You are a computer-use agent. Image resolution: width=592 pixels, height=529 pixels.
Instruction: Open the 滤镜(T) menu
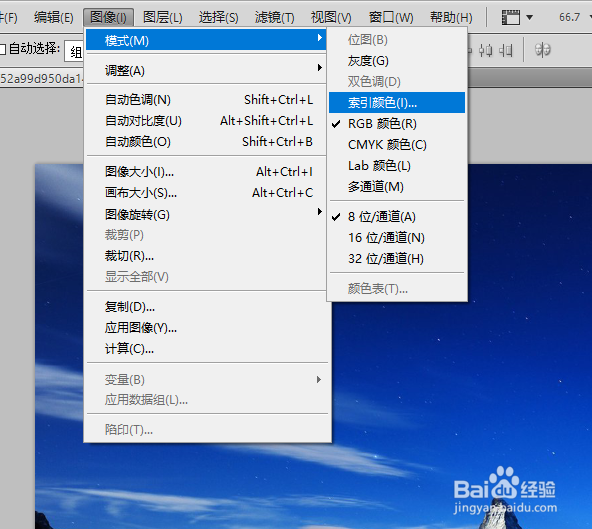[274, 17]
